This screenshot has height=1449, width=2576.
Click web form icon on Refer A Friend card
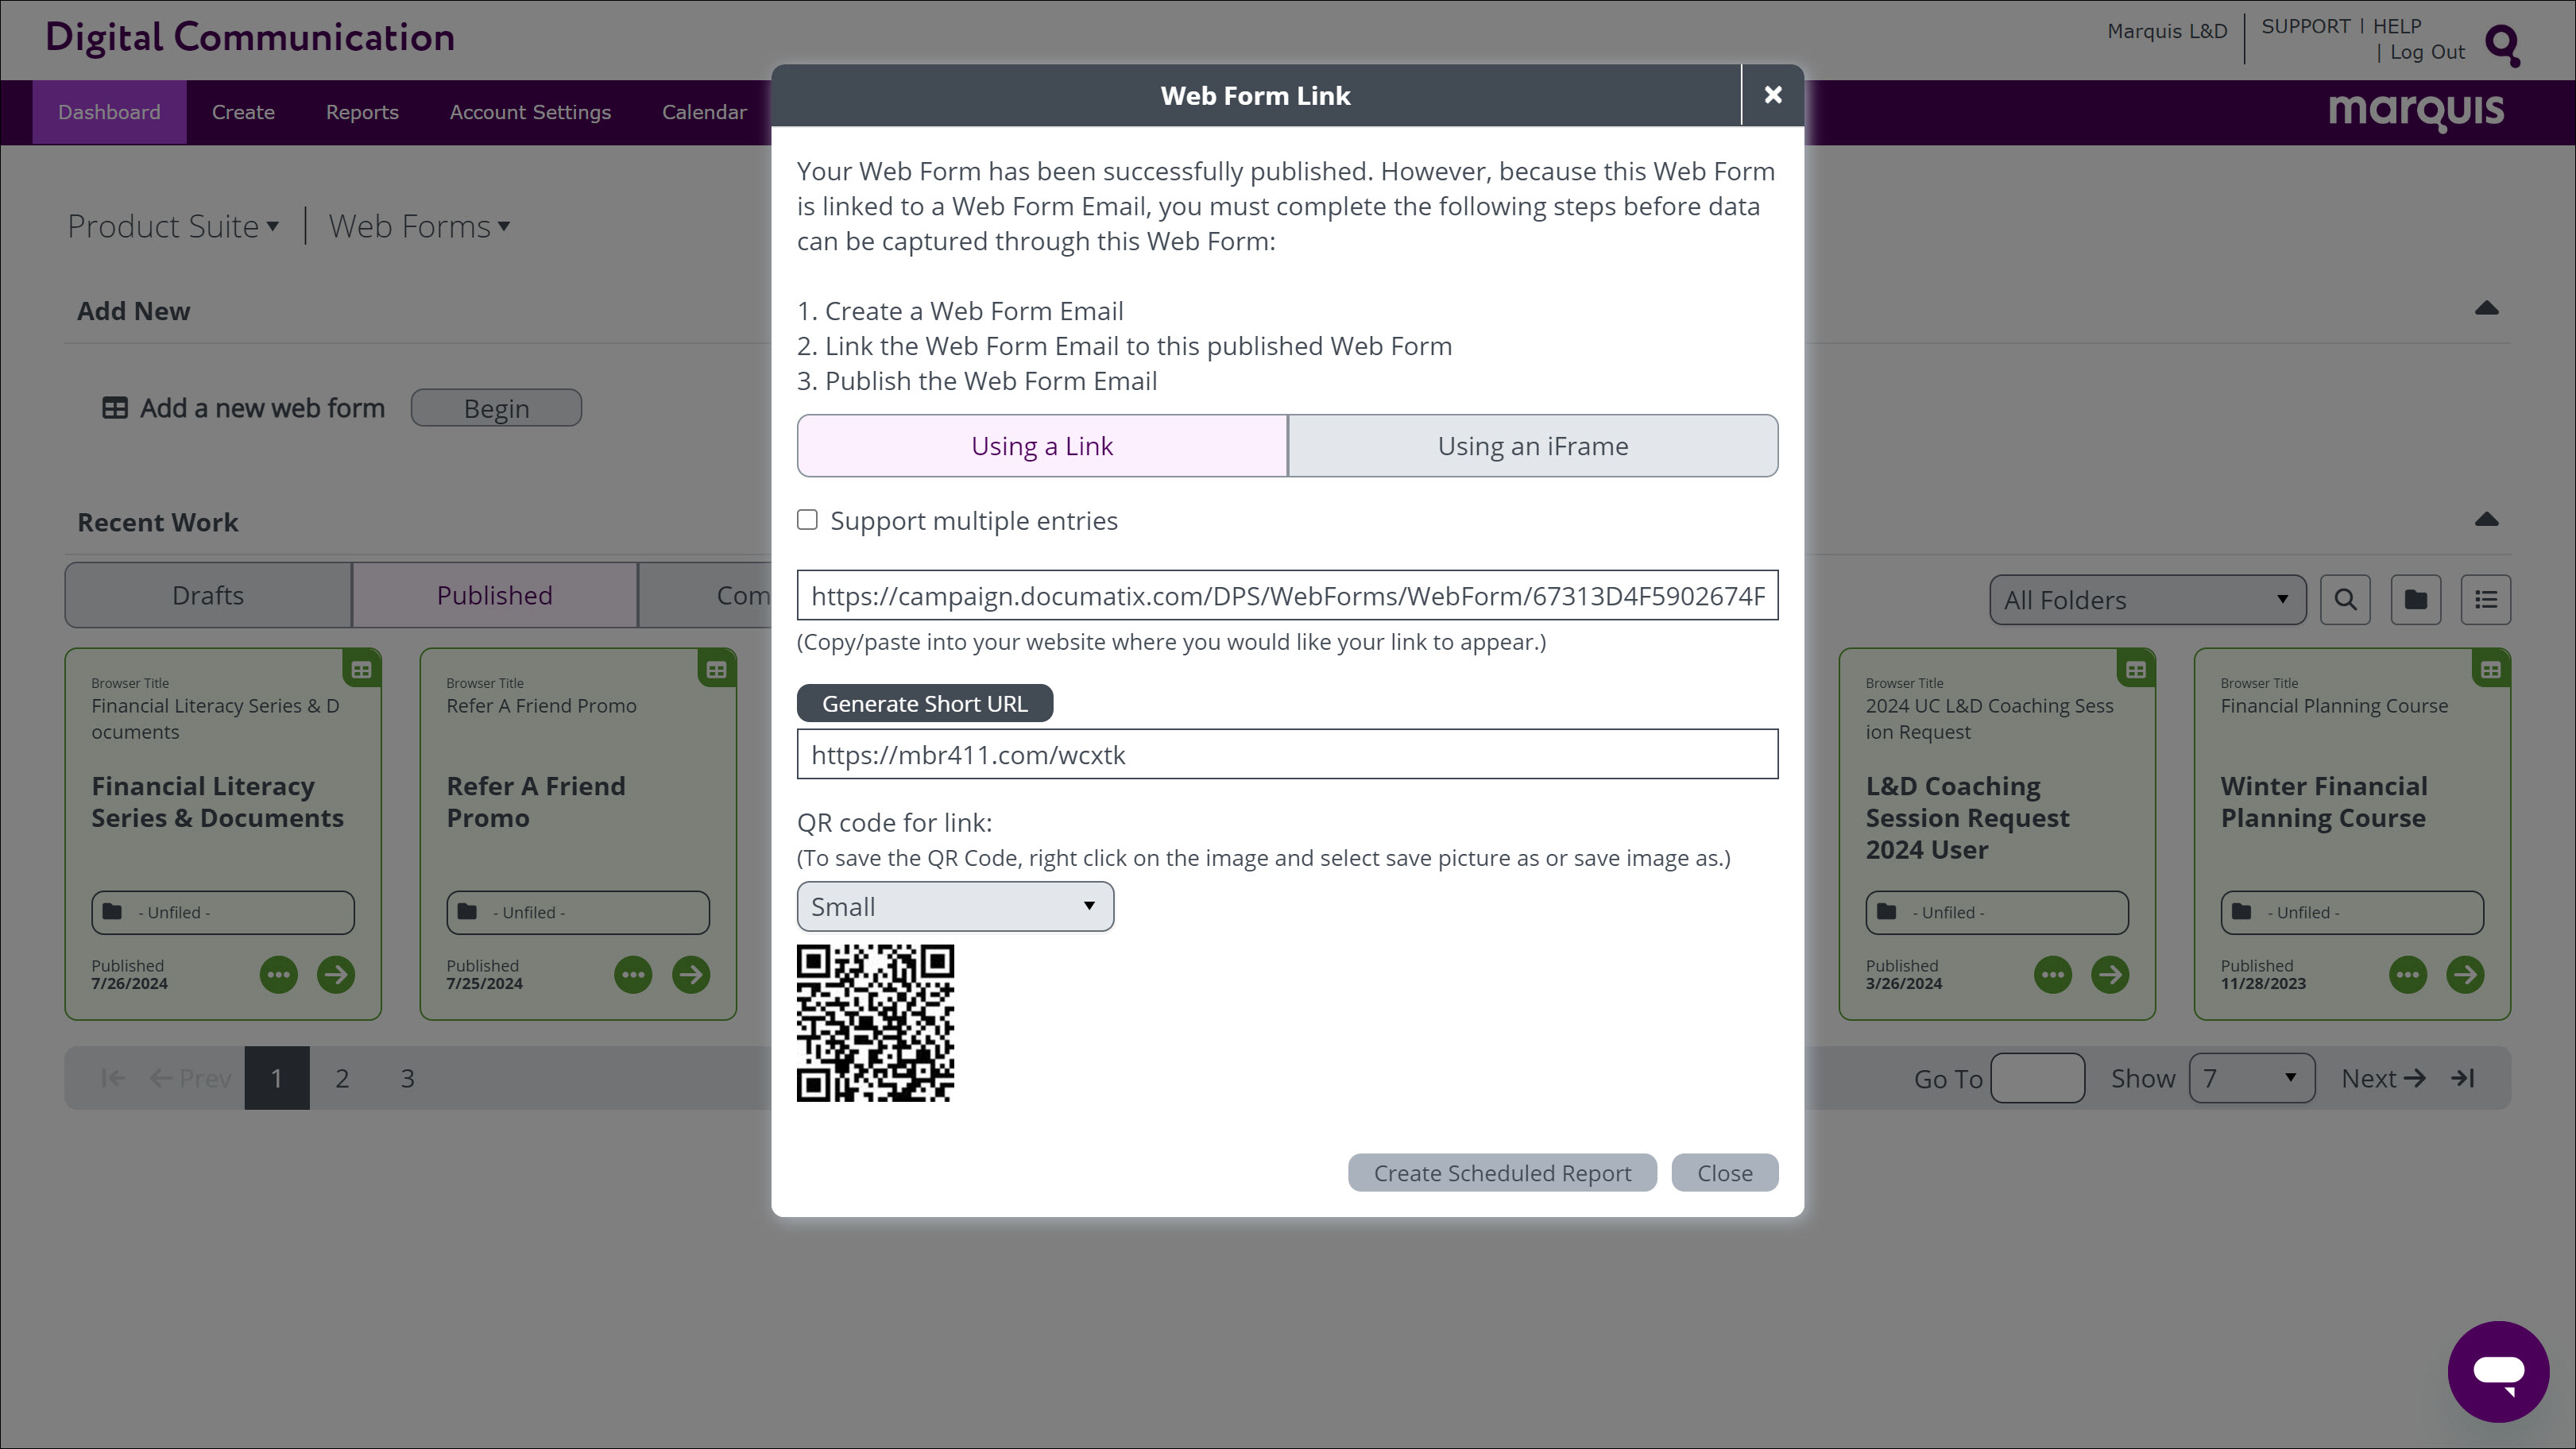(717, 670)
